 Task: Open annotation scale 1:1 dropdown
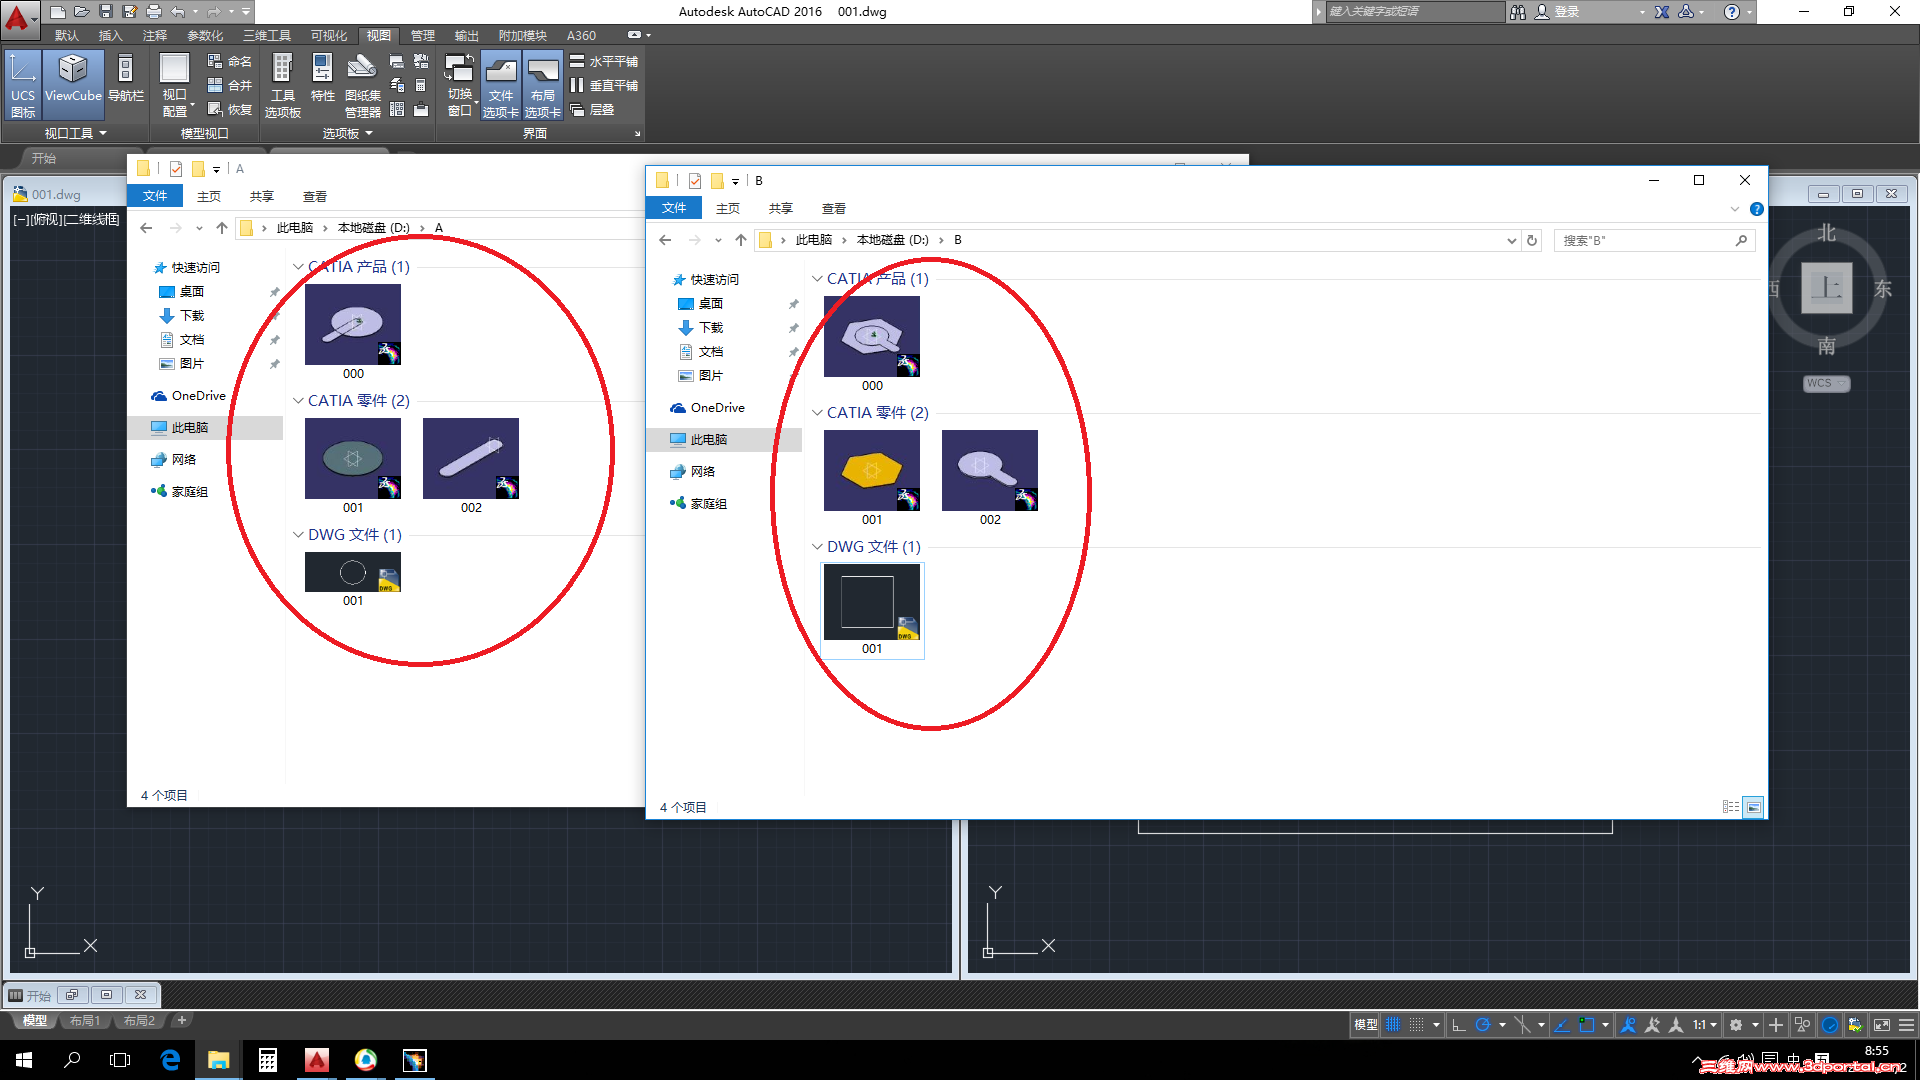(x=1705, y=1025)
